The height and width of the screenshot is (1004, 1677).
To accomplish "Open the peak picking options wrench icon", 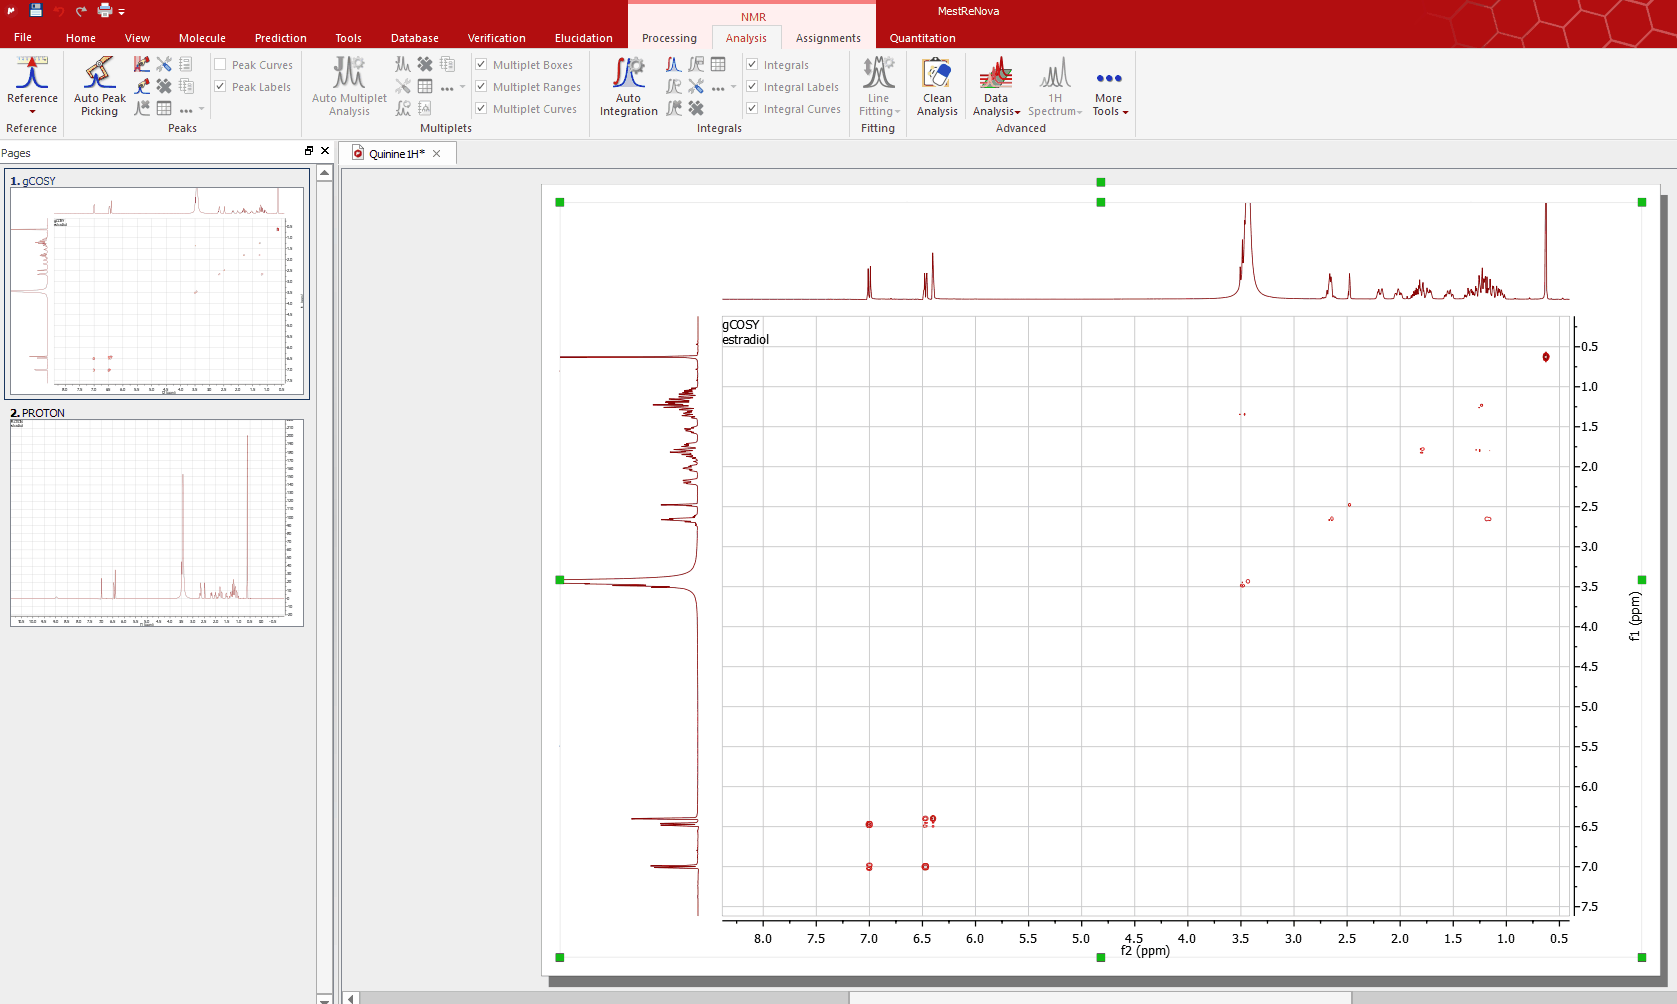I will [164, 64].
